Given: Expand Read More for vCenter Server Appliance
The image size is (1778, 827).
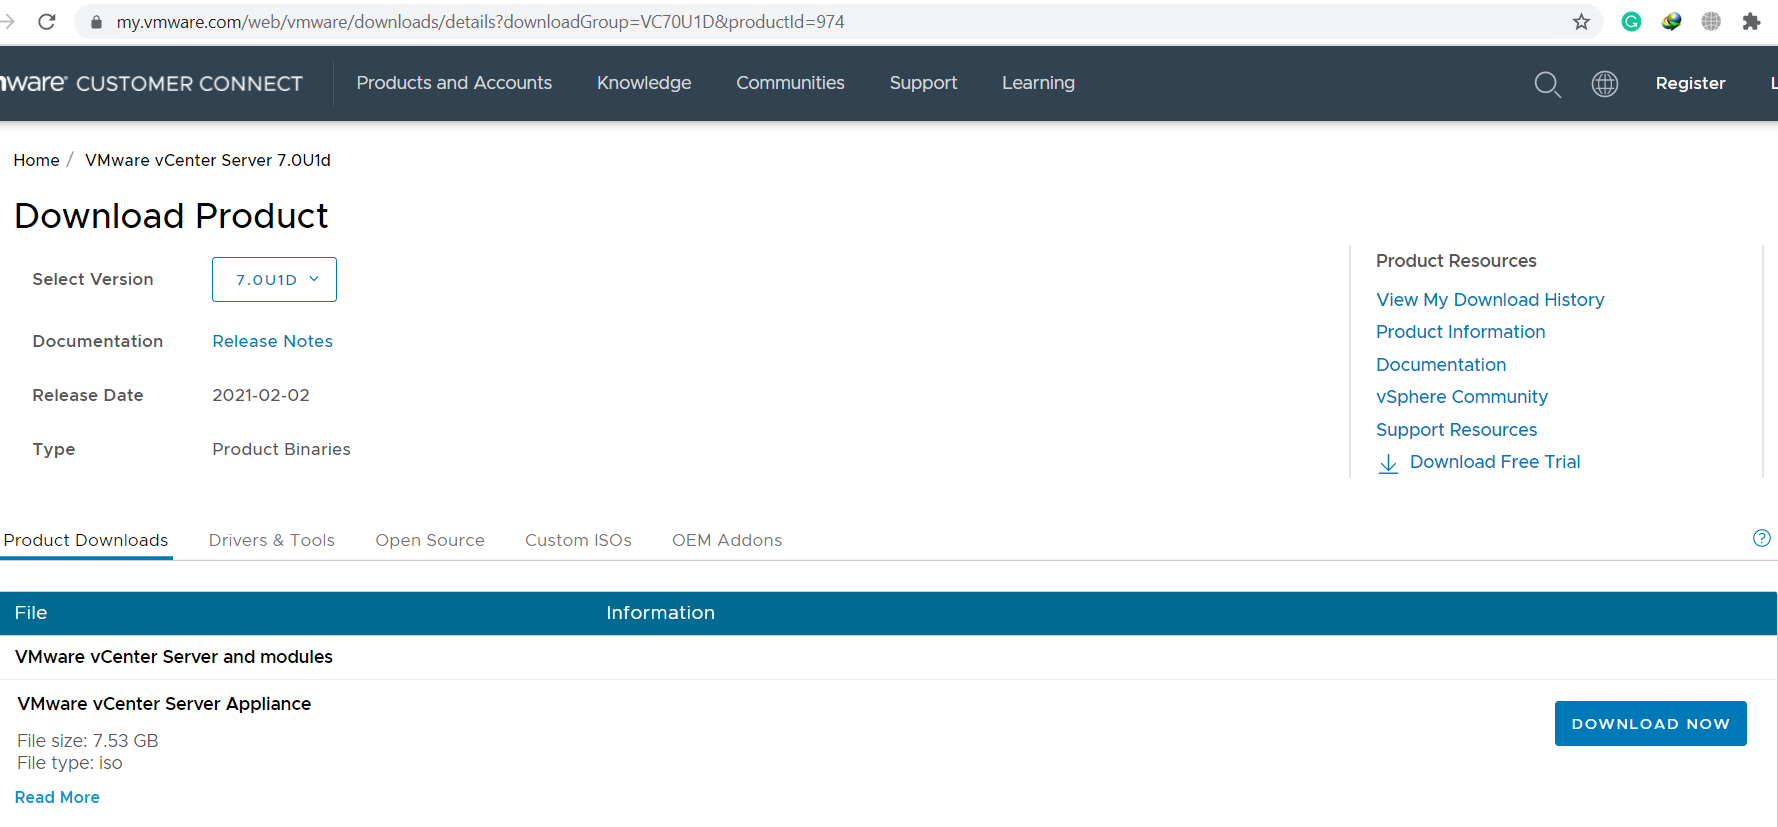Looking at the screenshot, I should [57, 797].
